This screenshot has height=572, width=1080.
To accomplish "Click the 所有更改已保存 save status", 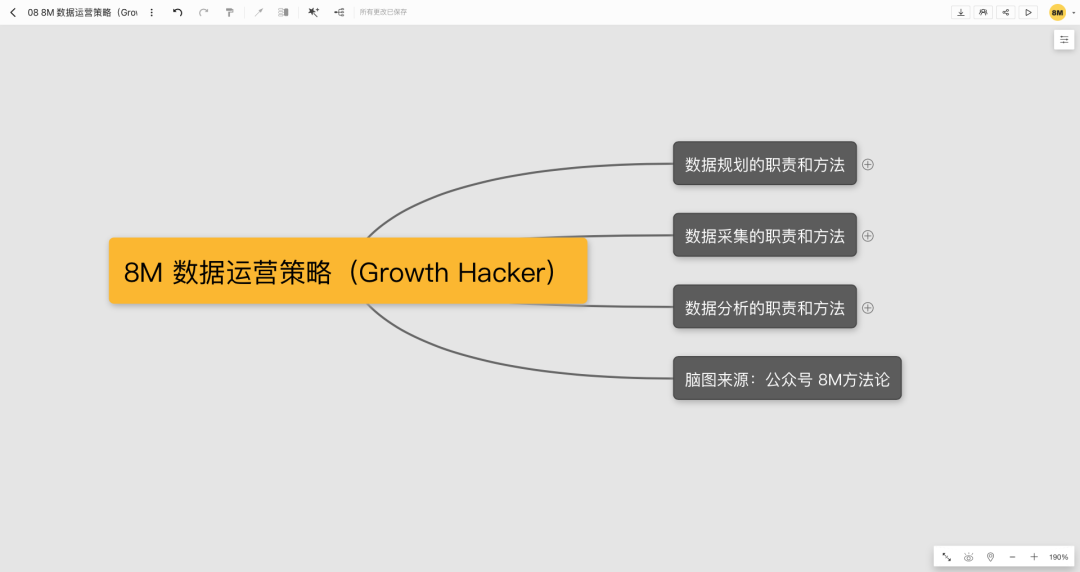I will pyautogui.click(x=383, y=12).
